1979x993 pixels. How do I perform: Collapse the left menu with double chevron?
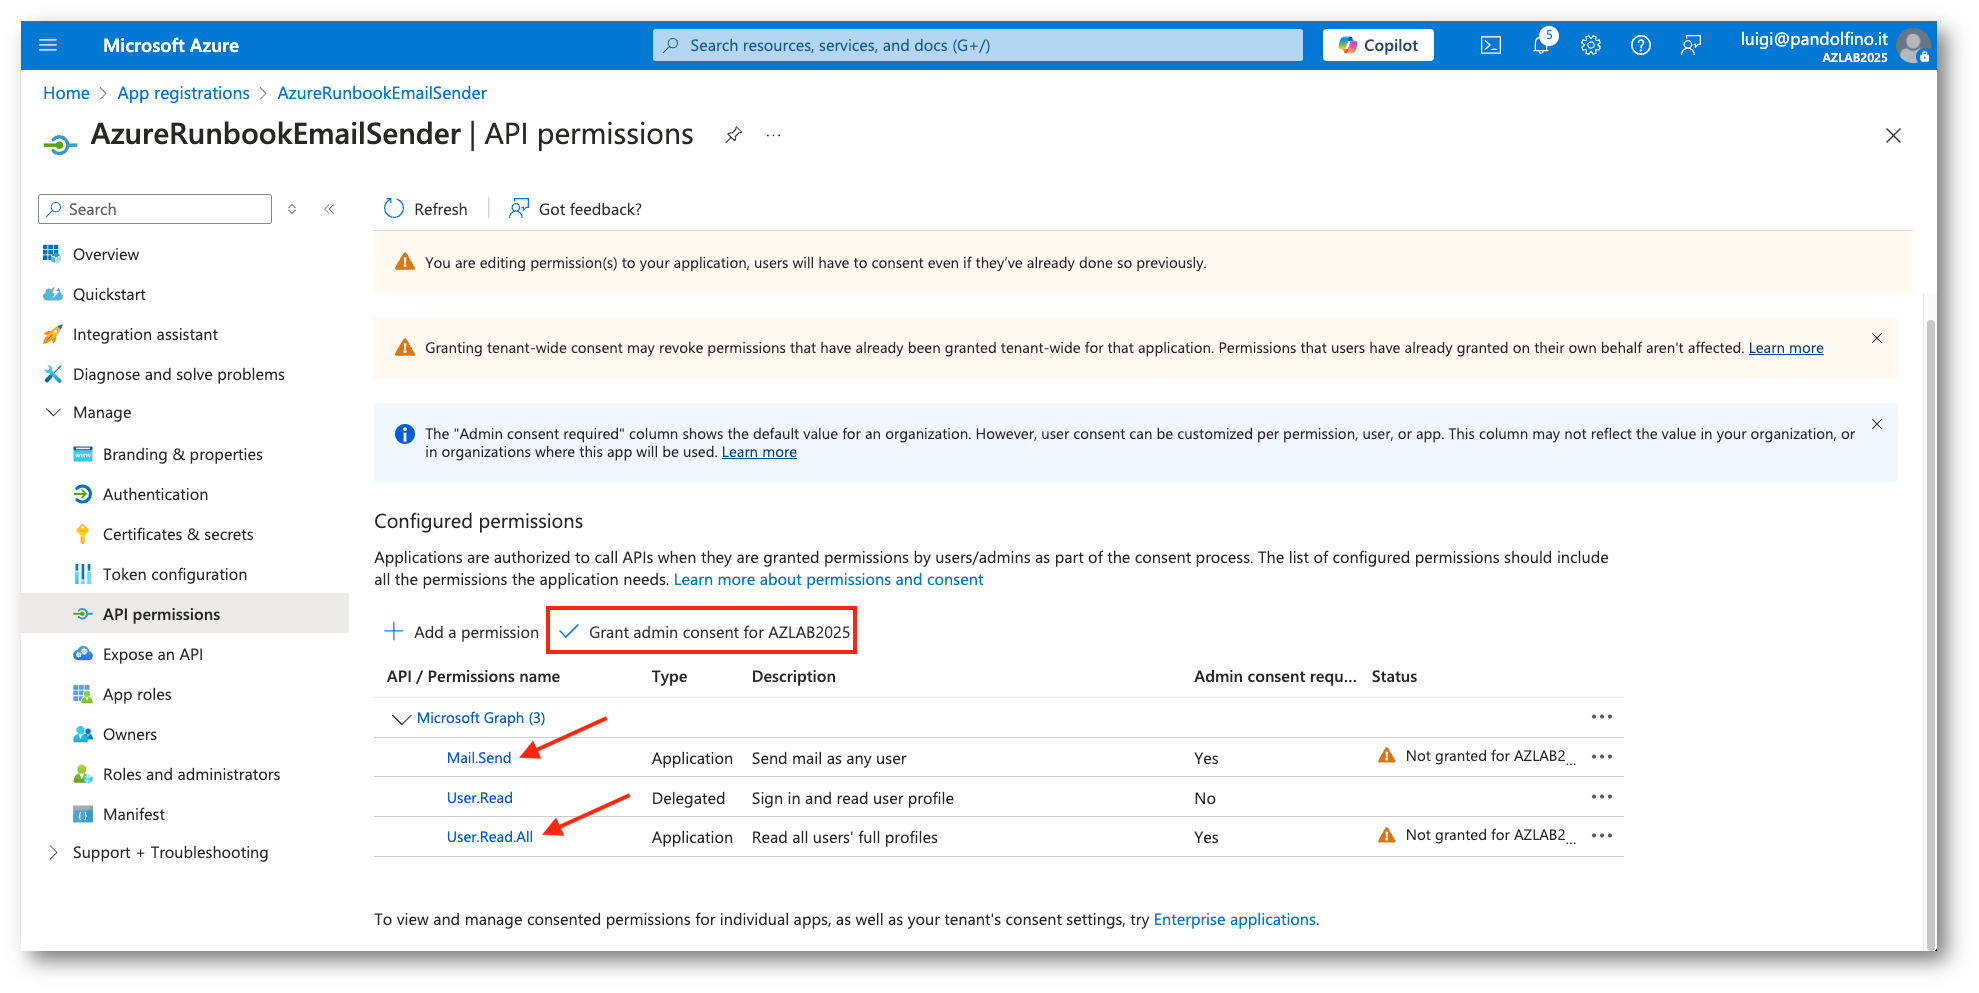point(329,209)
